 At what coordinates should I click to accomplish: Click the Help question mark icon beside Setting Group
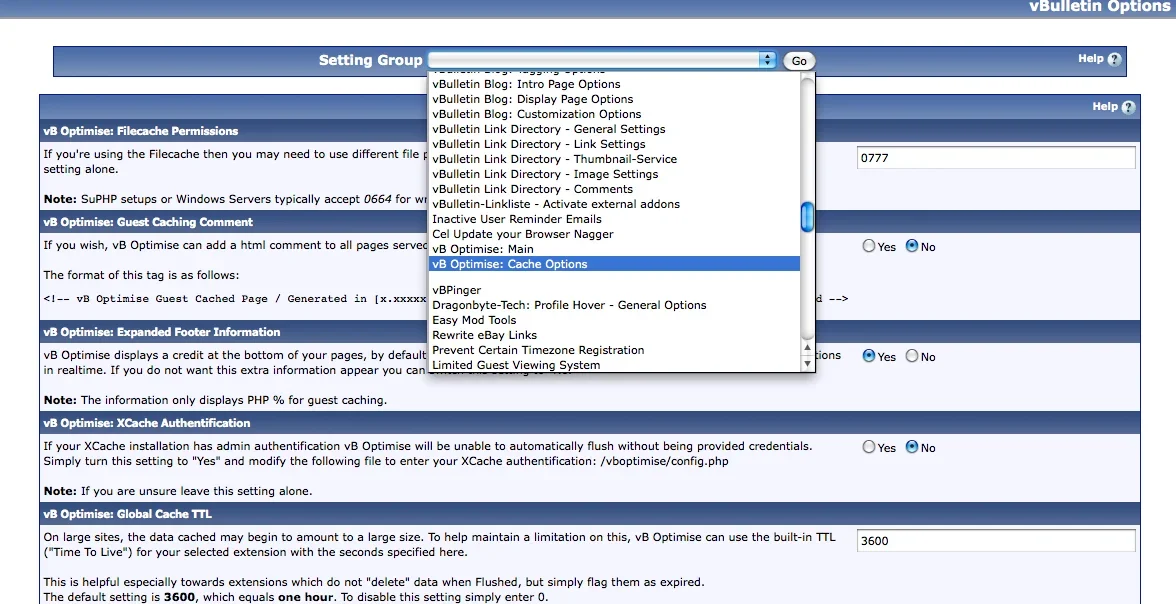click(1114, 59)
